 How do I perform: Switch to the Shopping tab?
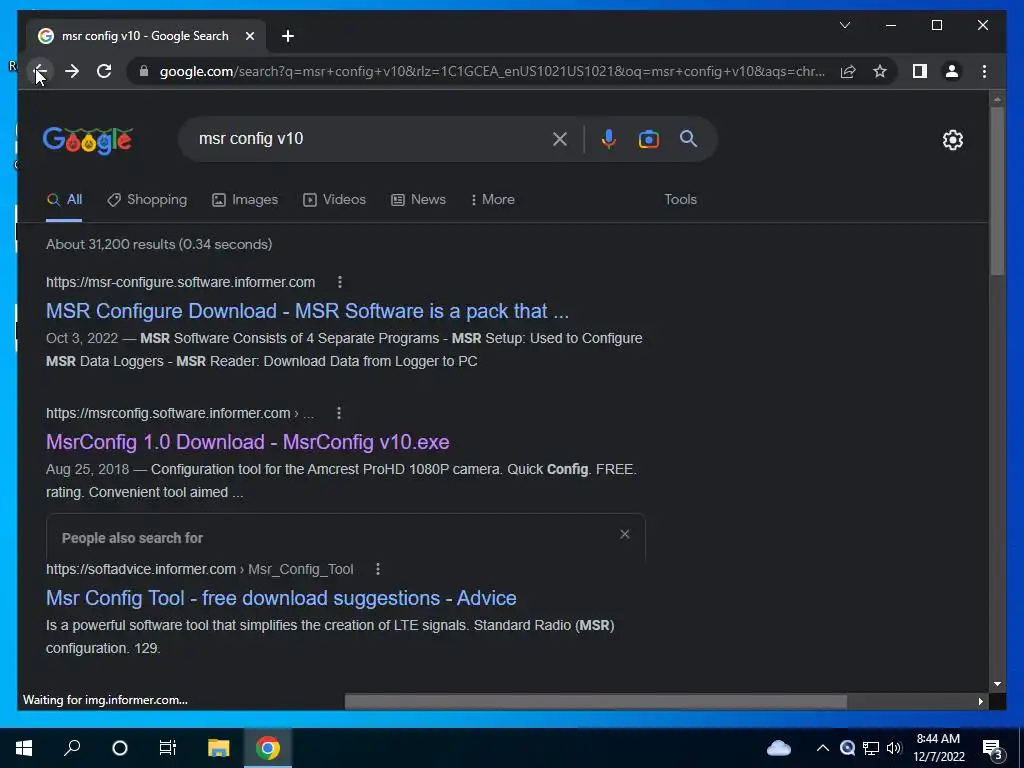147,199
